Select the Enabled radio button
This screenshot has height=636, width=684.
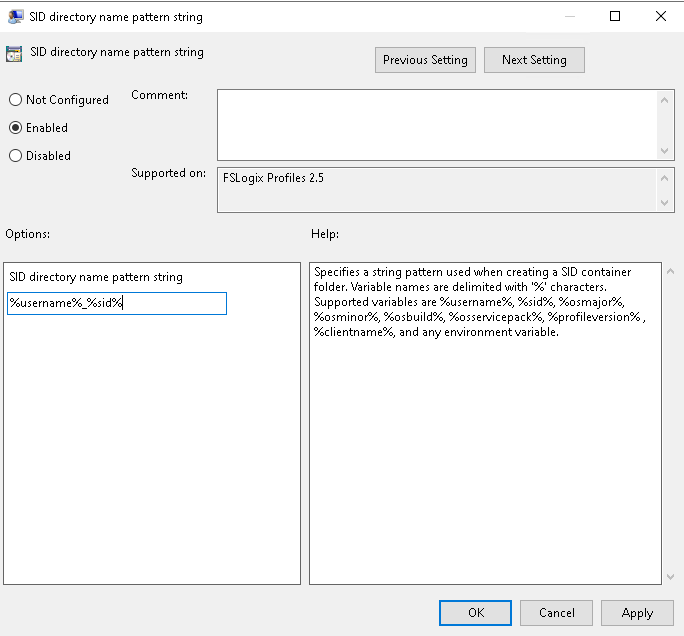[15, 128]
